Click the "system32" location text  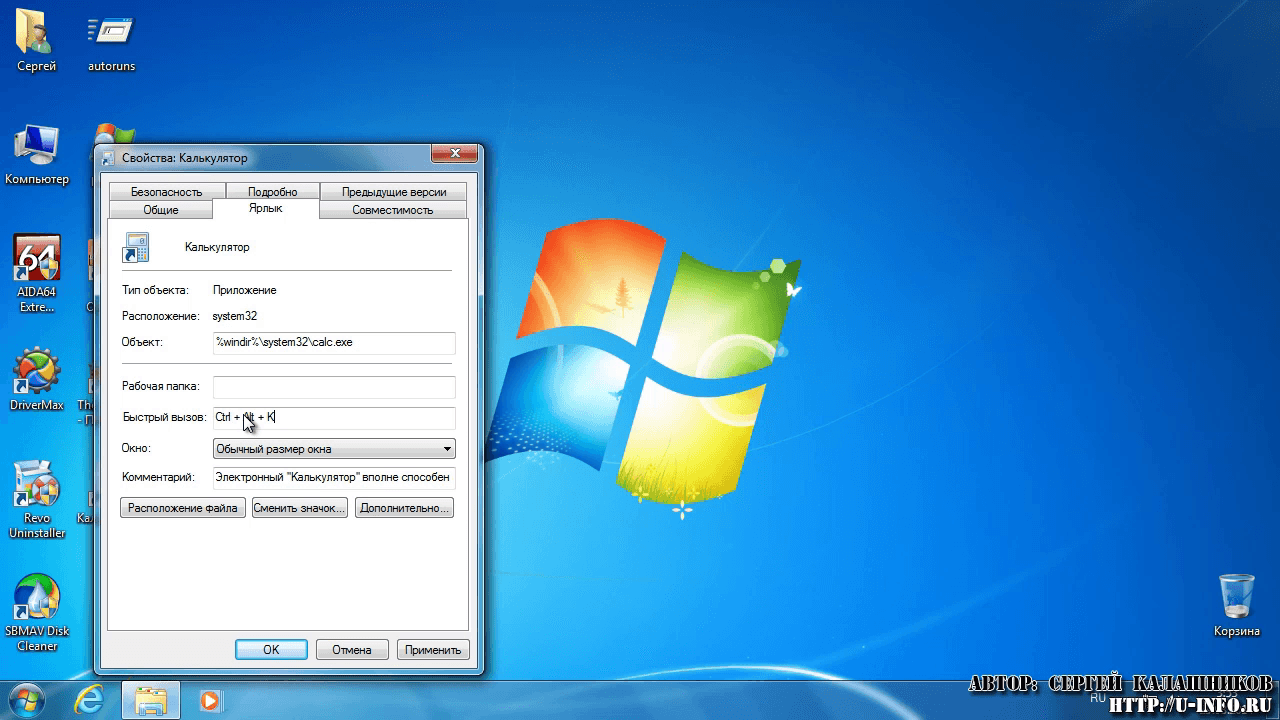coord(235,316)
